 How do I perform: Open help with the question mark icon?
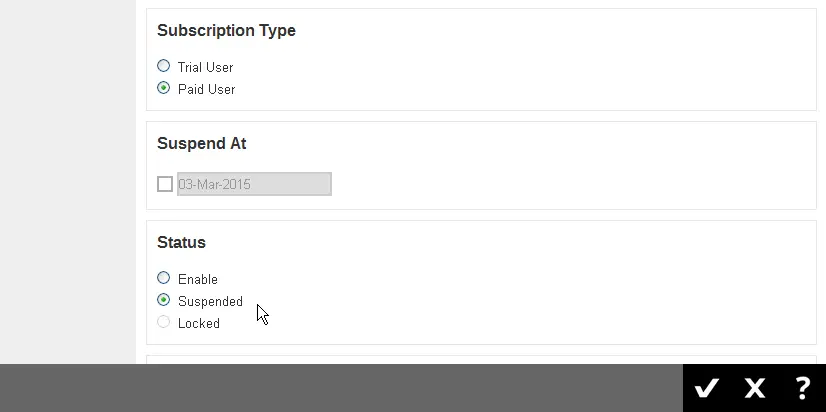coord(802,388)
